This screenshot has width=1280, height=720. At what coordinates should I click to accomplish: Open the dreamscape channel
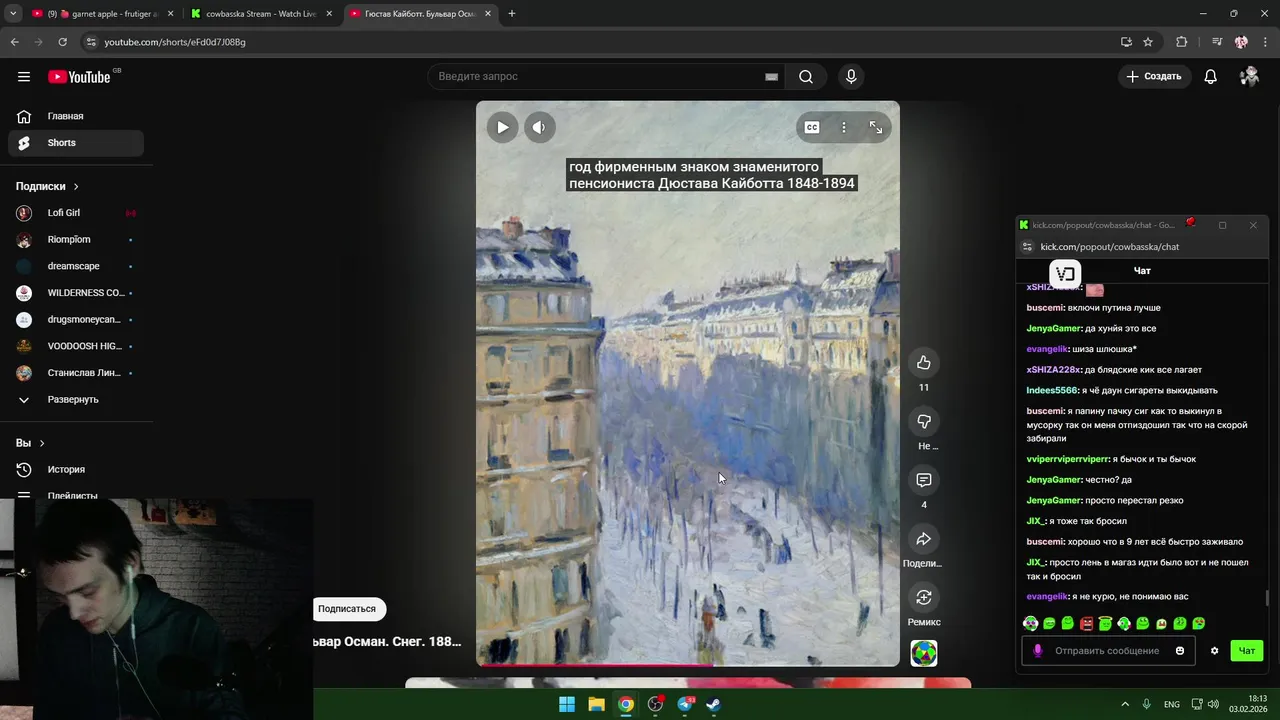coord(76,266)
